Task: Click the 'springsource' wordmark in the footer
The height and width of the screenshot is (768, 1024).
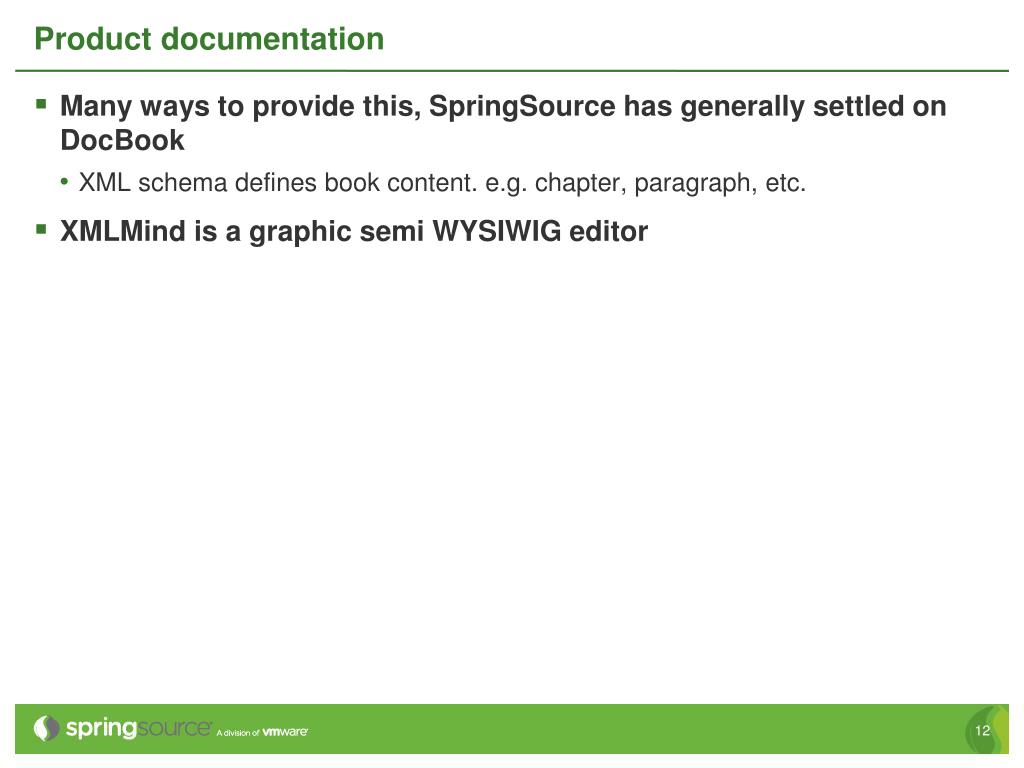Action: tap(138, 728)
